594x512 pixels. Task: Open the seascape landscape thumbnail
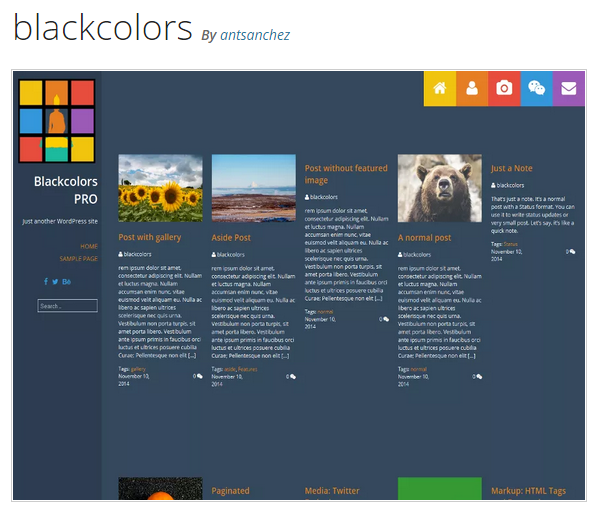pos(254,188)
